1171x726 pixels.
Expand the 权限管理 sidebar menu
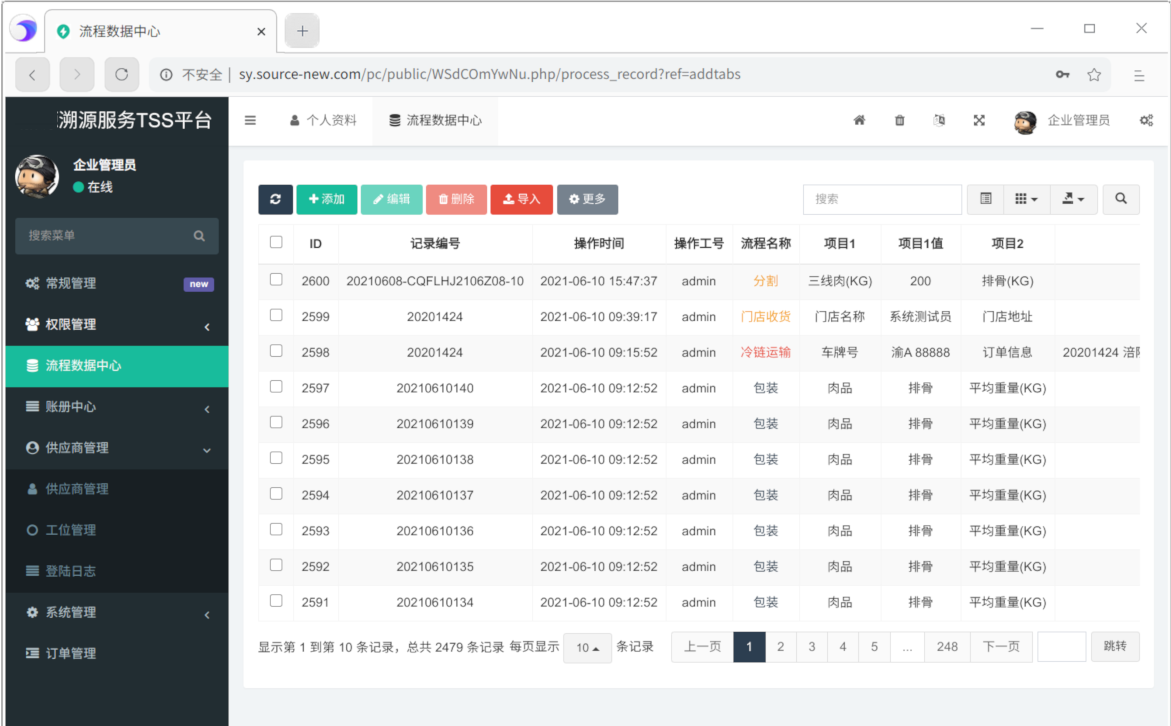(x=117, y=325)
